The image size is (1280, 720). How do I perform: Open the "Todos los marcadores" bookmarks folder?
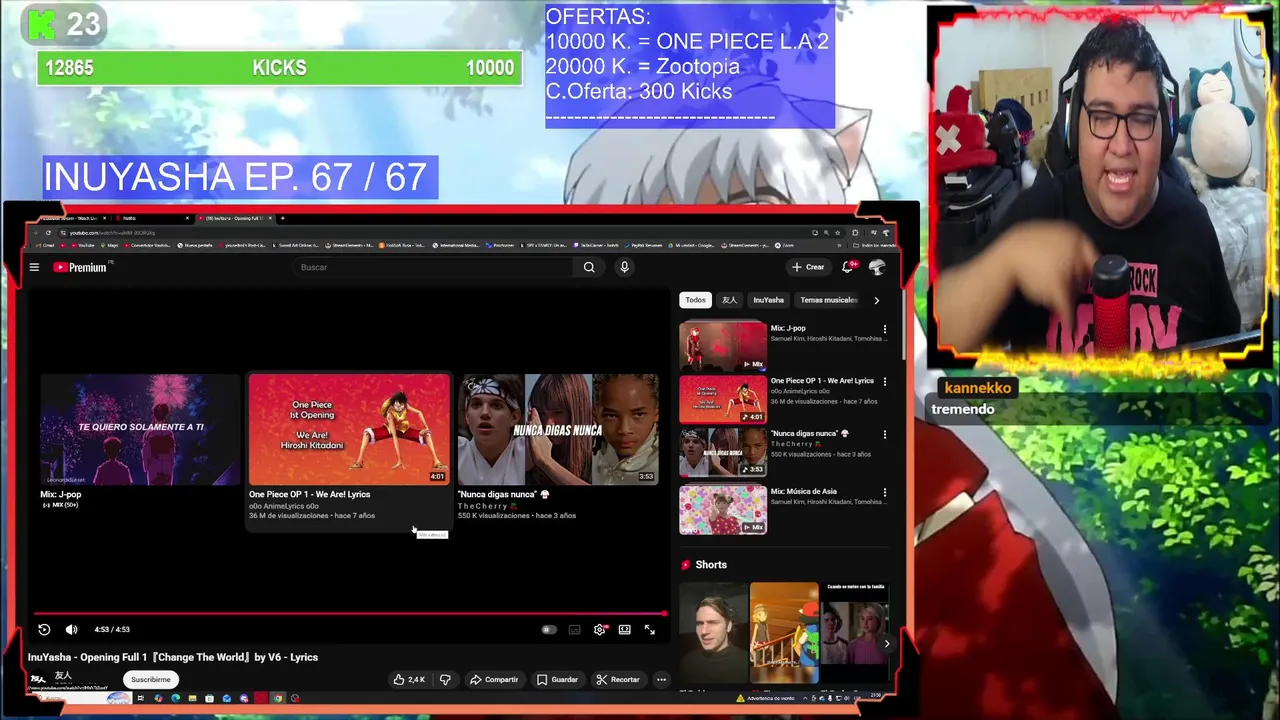click(x=875, y=245)
